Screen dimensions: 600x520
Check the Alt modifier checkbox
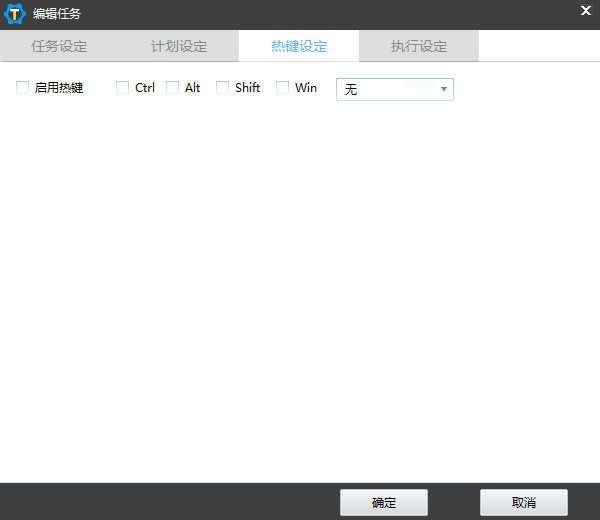point(173,88)
